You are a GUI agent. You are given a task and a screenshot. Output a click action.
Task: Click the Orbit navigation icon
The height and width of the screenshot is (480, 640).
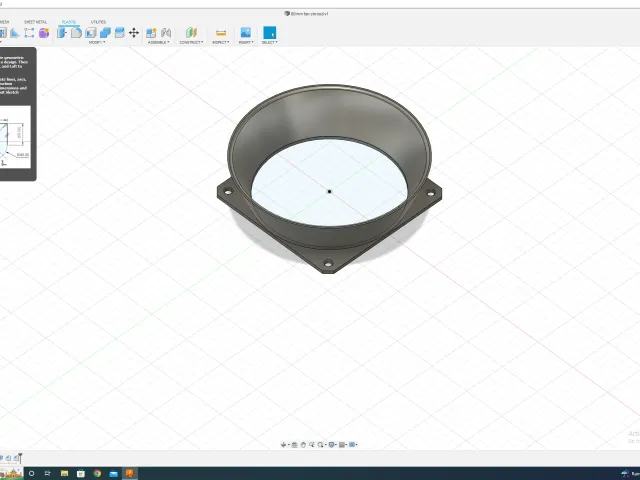coord(283,444)
